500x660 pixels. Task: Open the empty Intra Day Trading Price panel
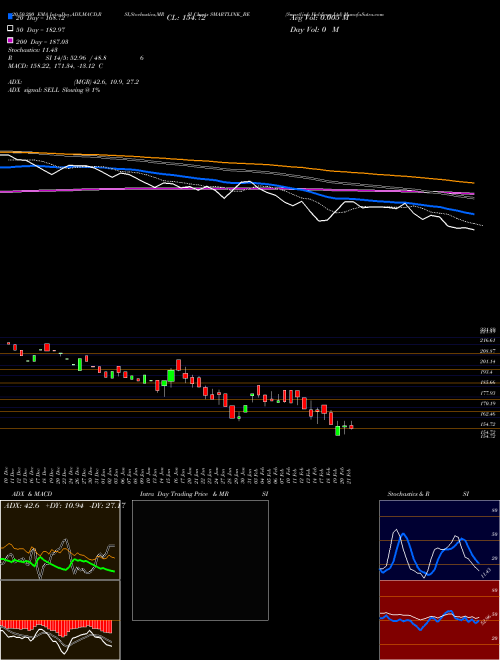pyautogui.click(x=200, y=560)
